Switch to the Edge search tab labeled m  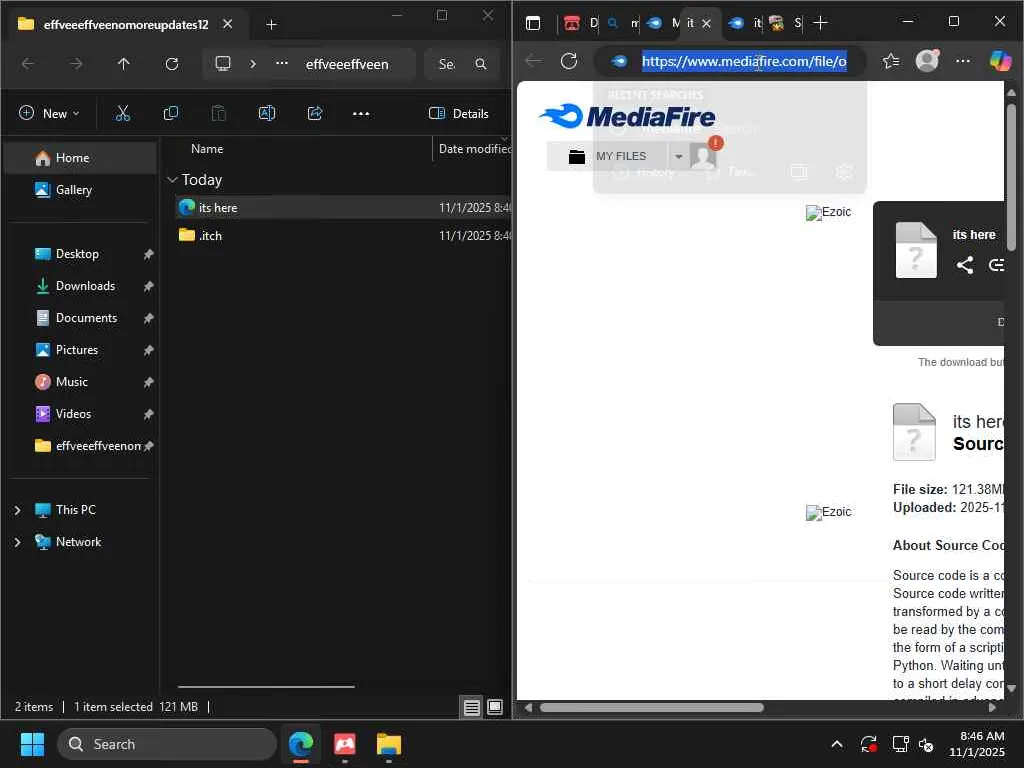624,24
